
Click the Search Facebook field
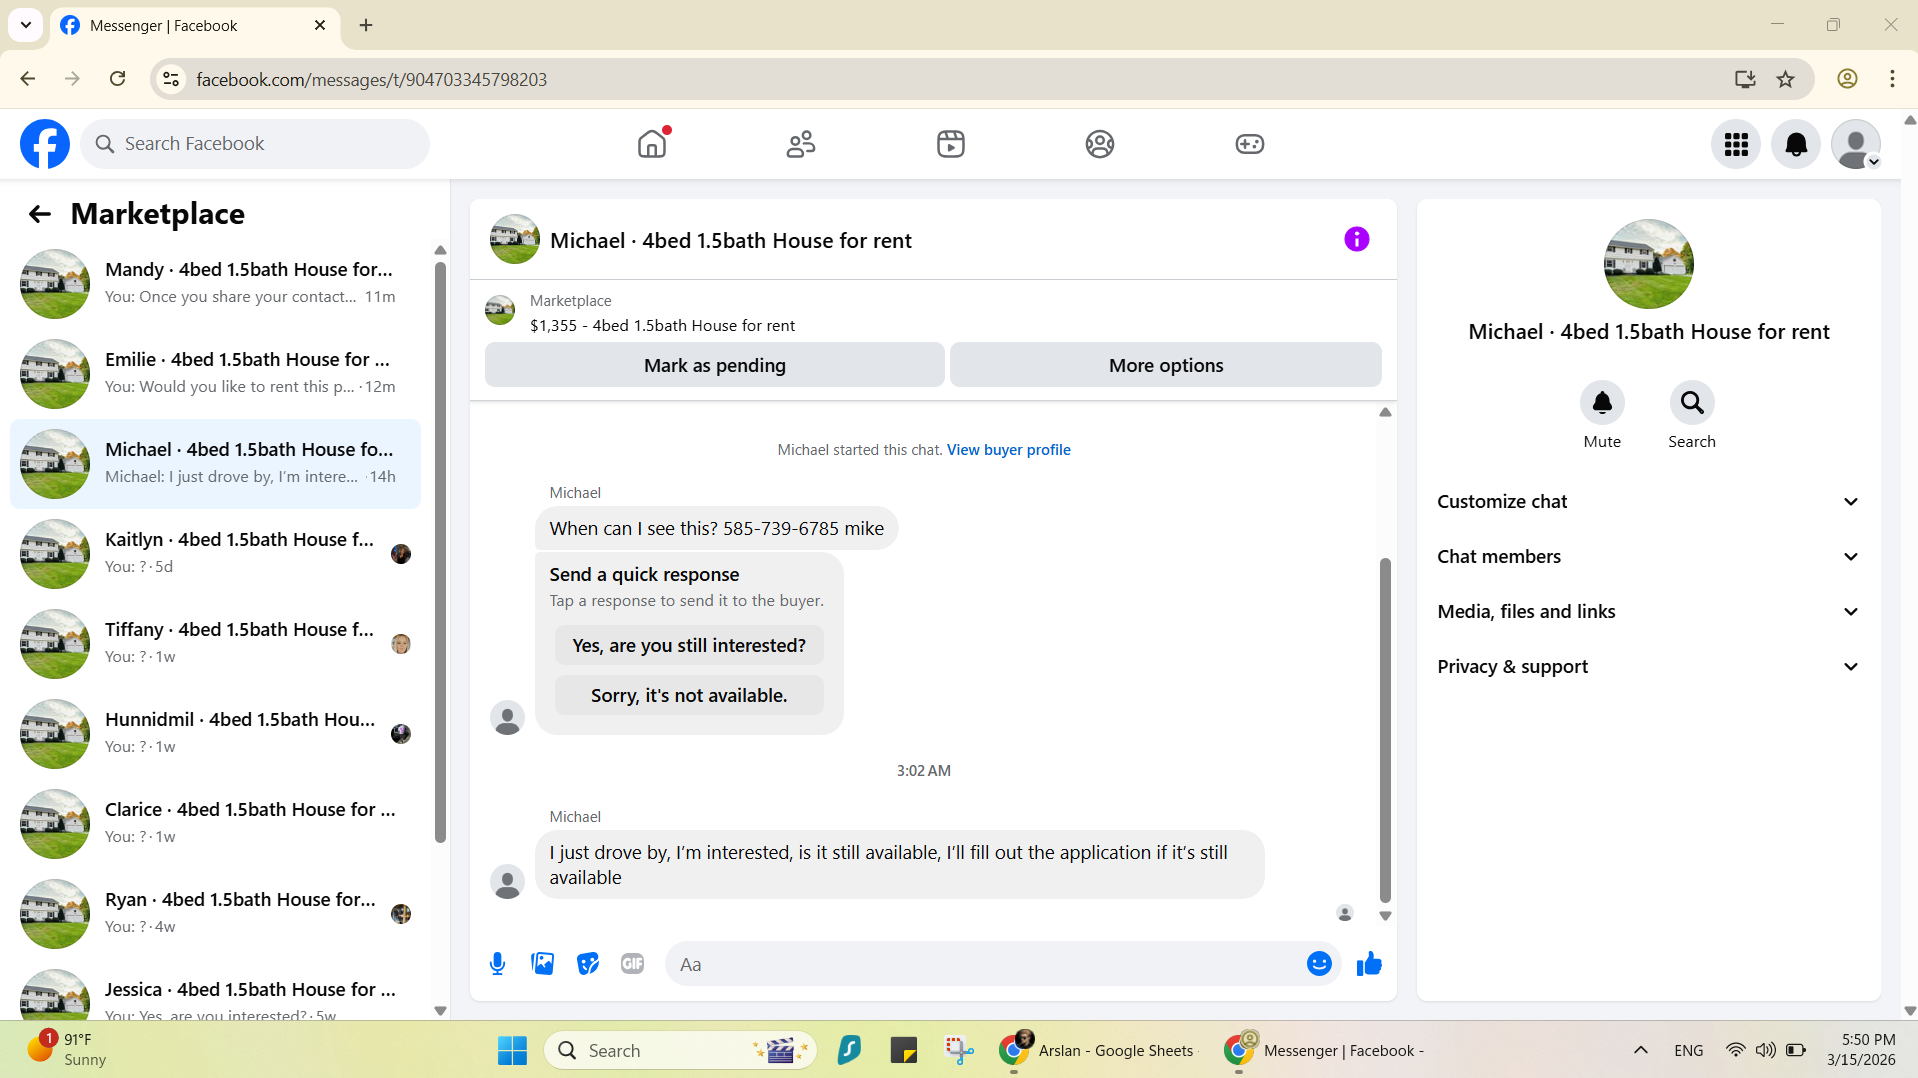coord(255,144)
